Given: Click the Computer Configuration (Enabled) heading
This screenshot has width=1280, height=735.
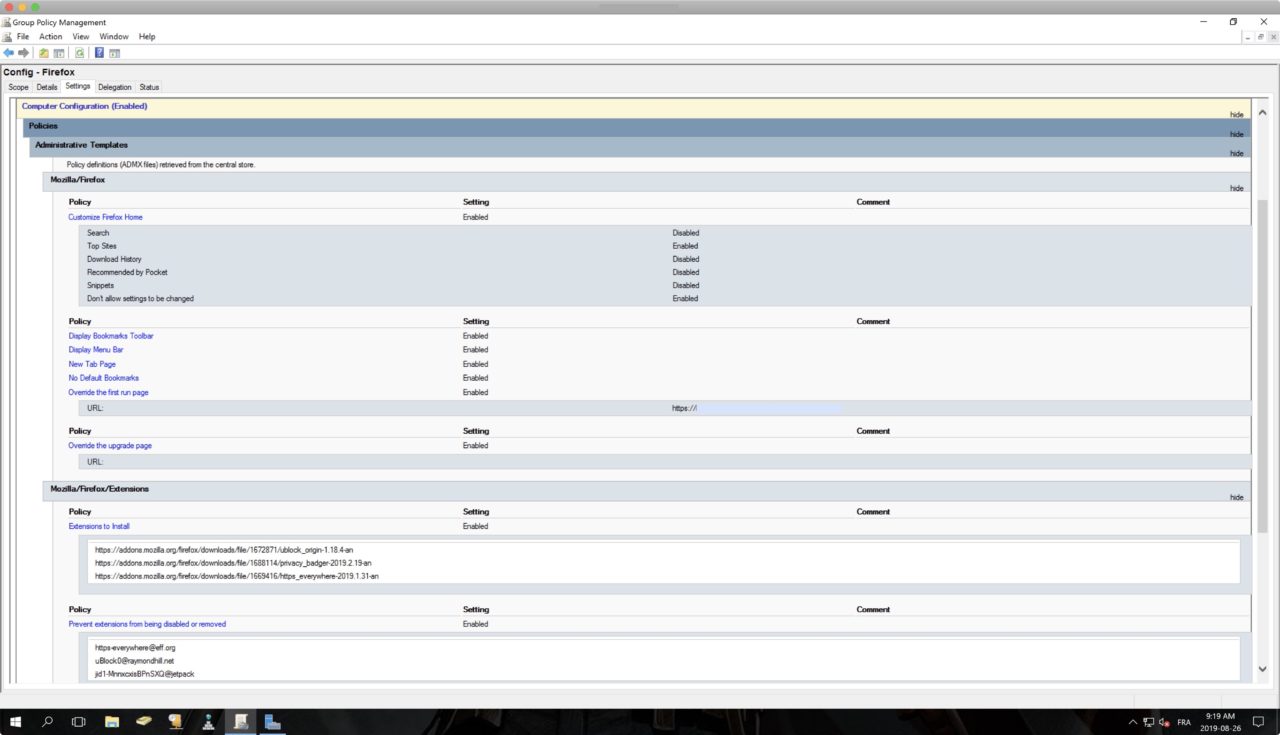Looking at the screenshot, I should pyautogui.click(x=84, y=106).
